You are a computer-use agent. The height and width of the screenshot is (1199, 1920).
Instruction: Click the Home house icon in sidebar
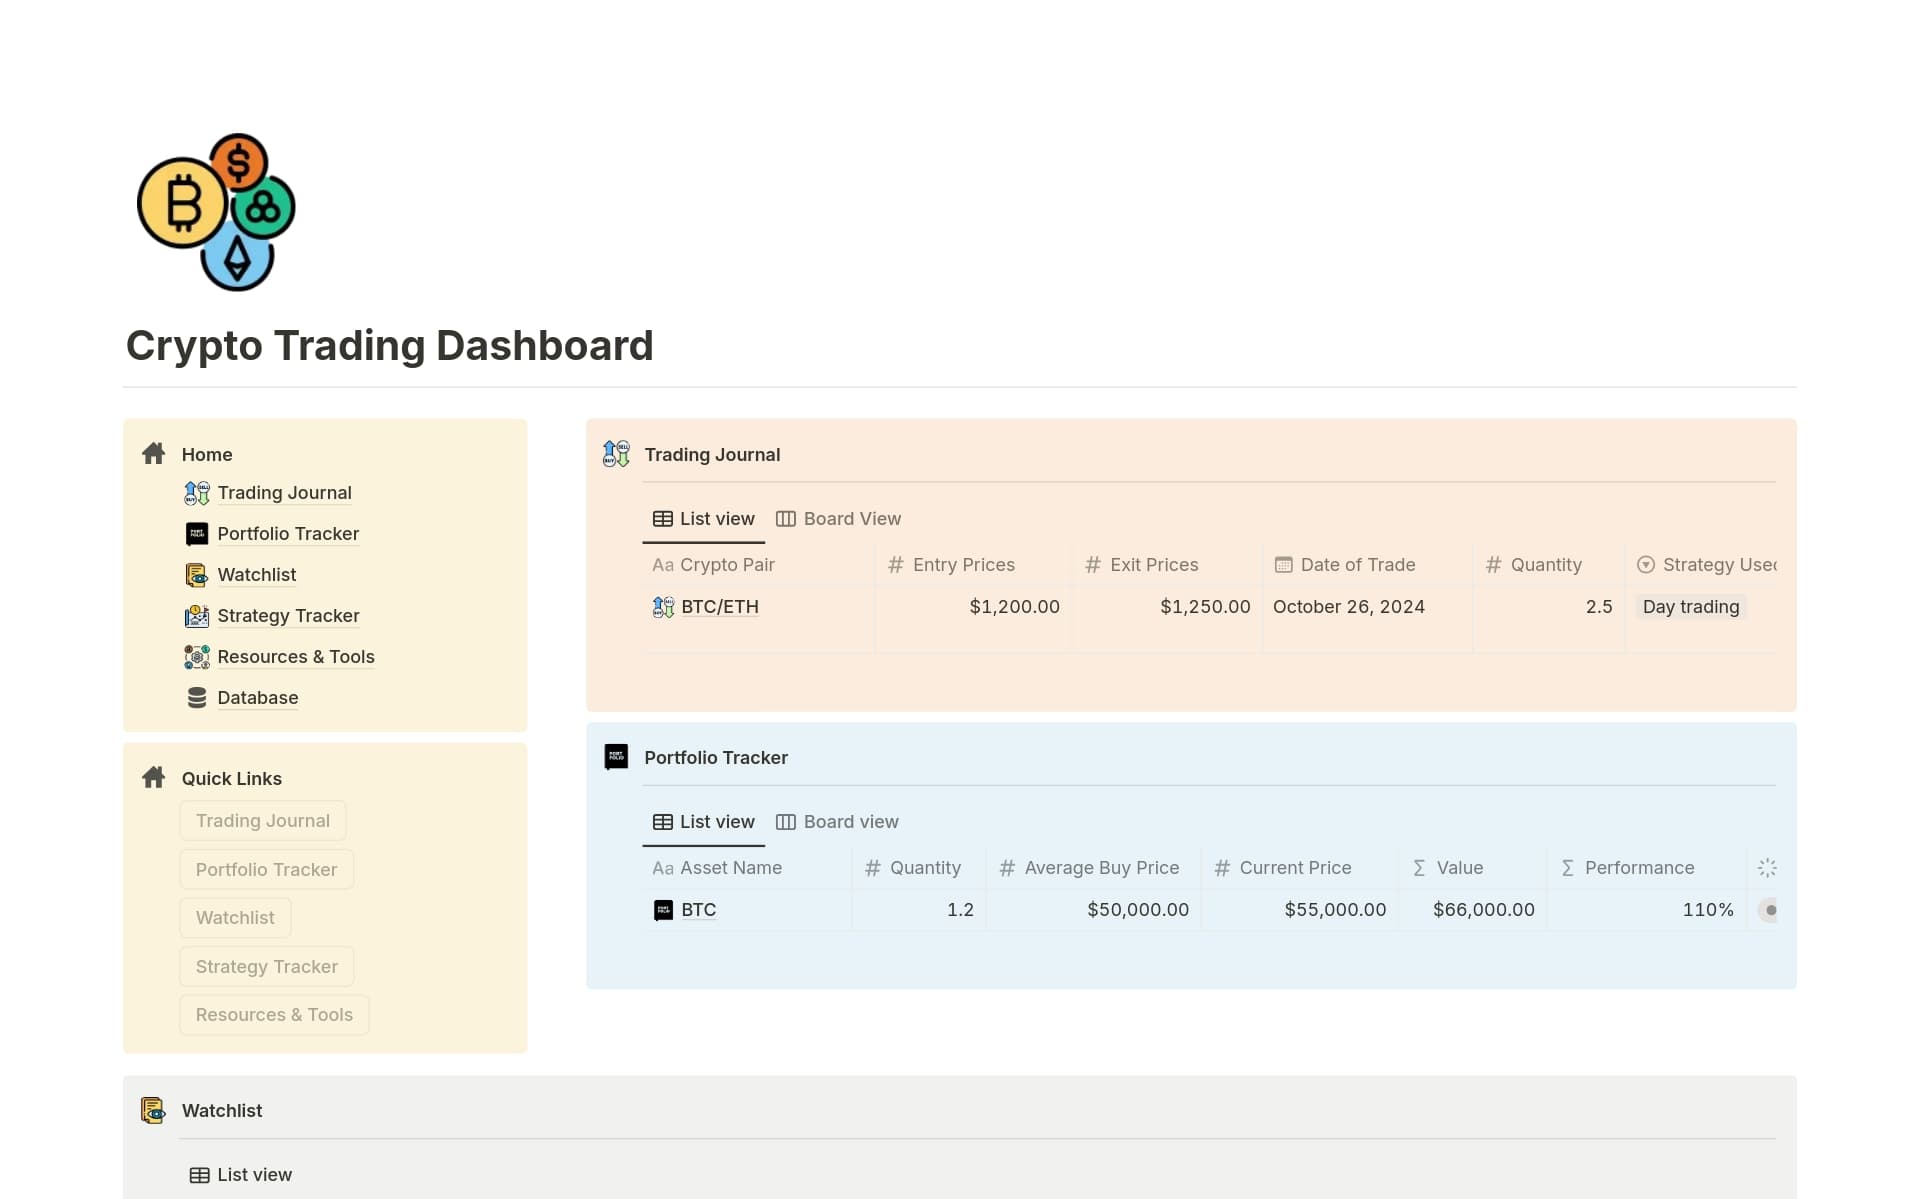(153, 453)
